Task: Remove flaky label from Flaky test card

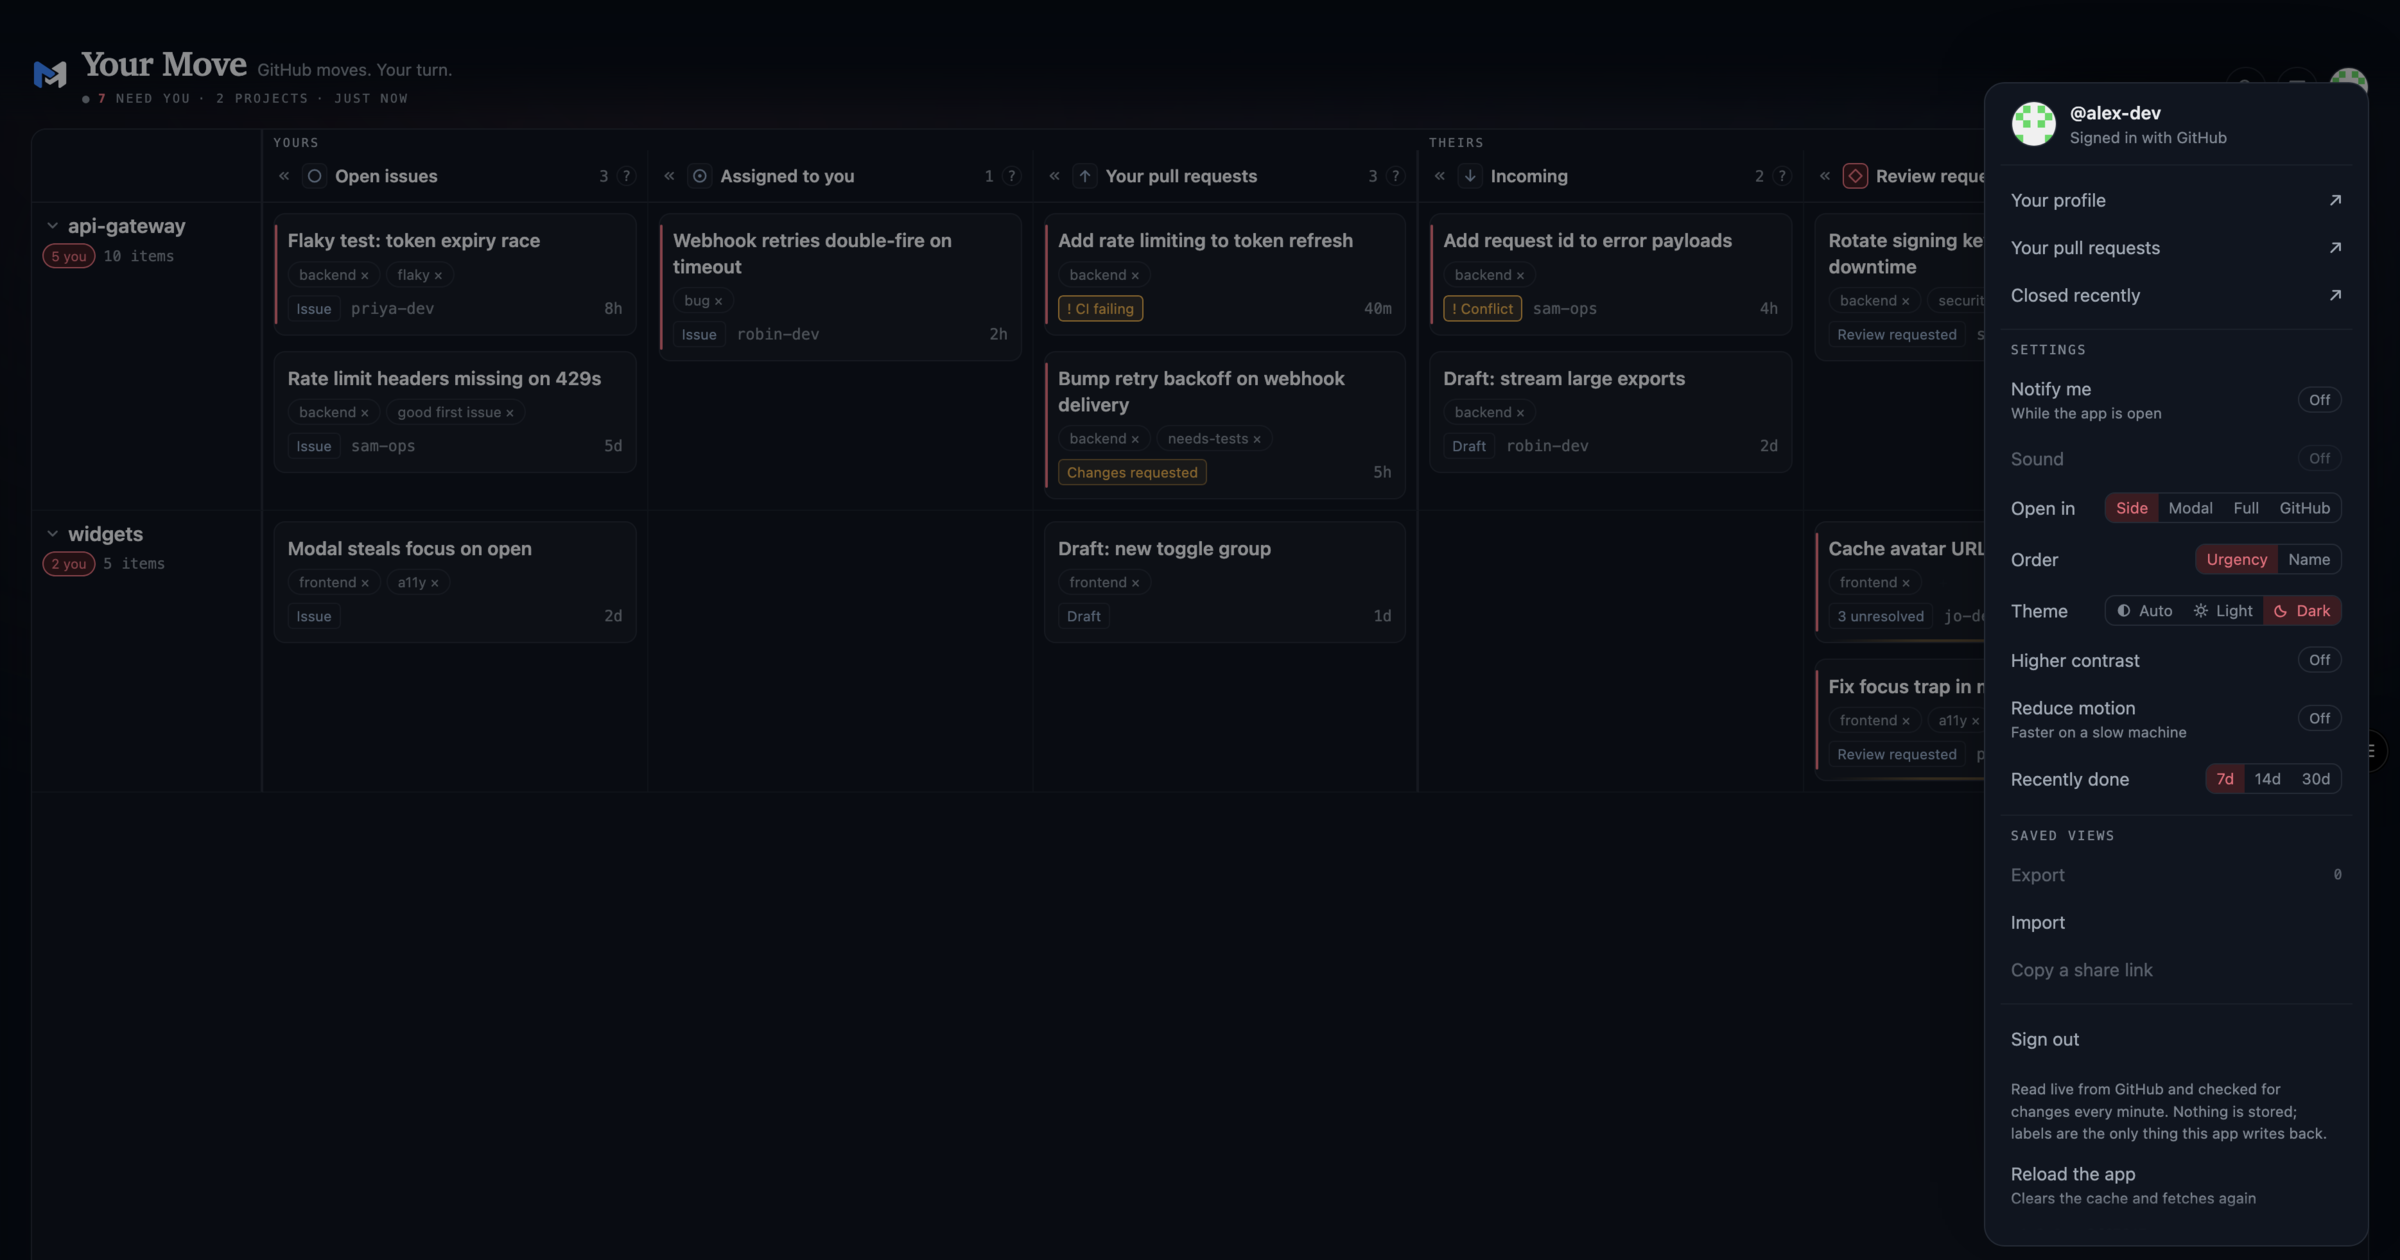Action: point(438,275)
